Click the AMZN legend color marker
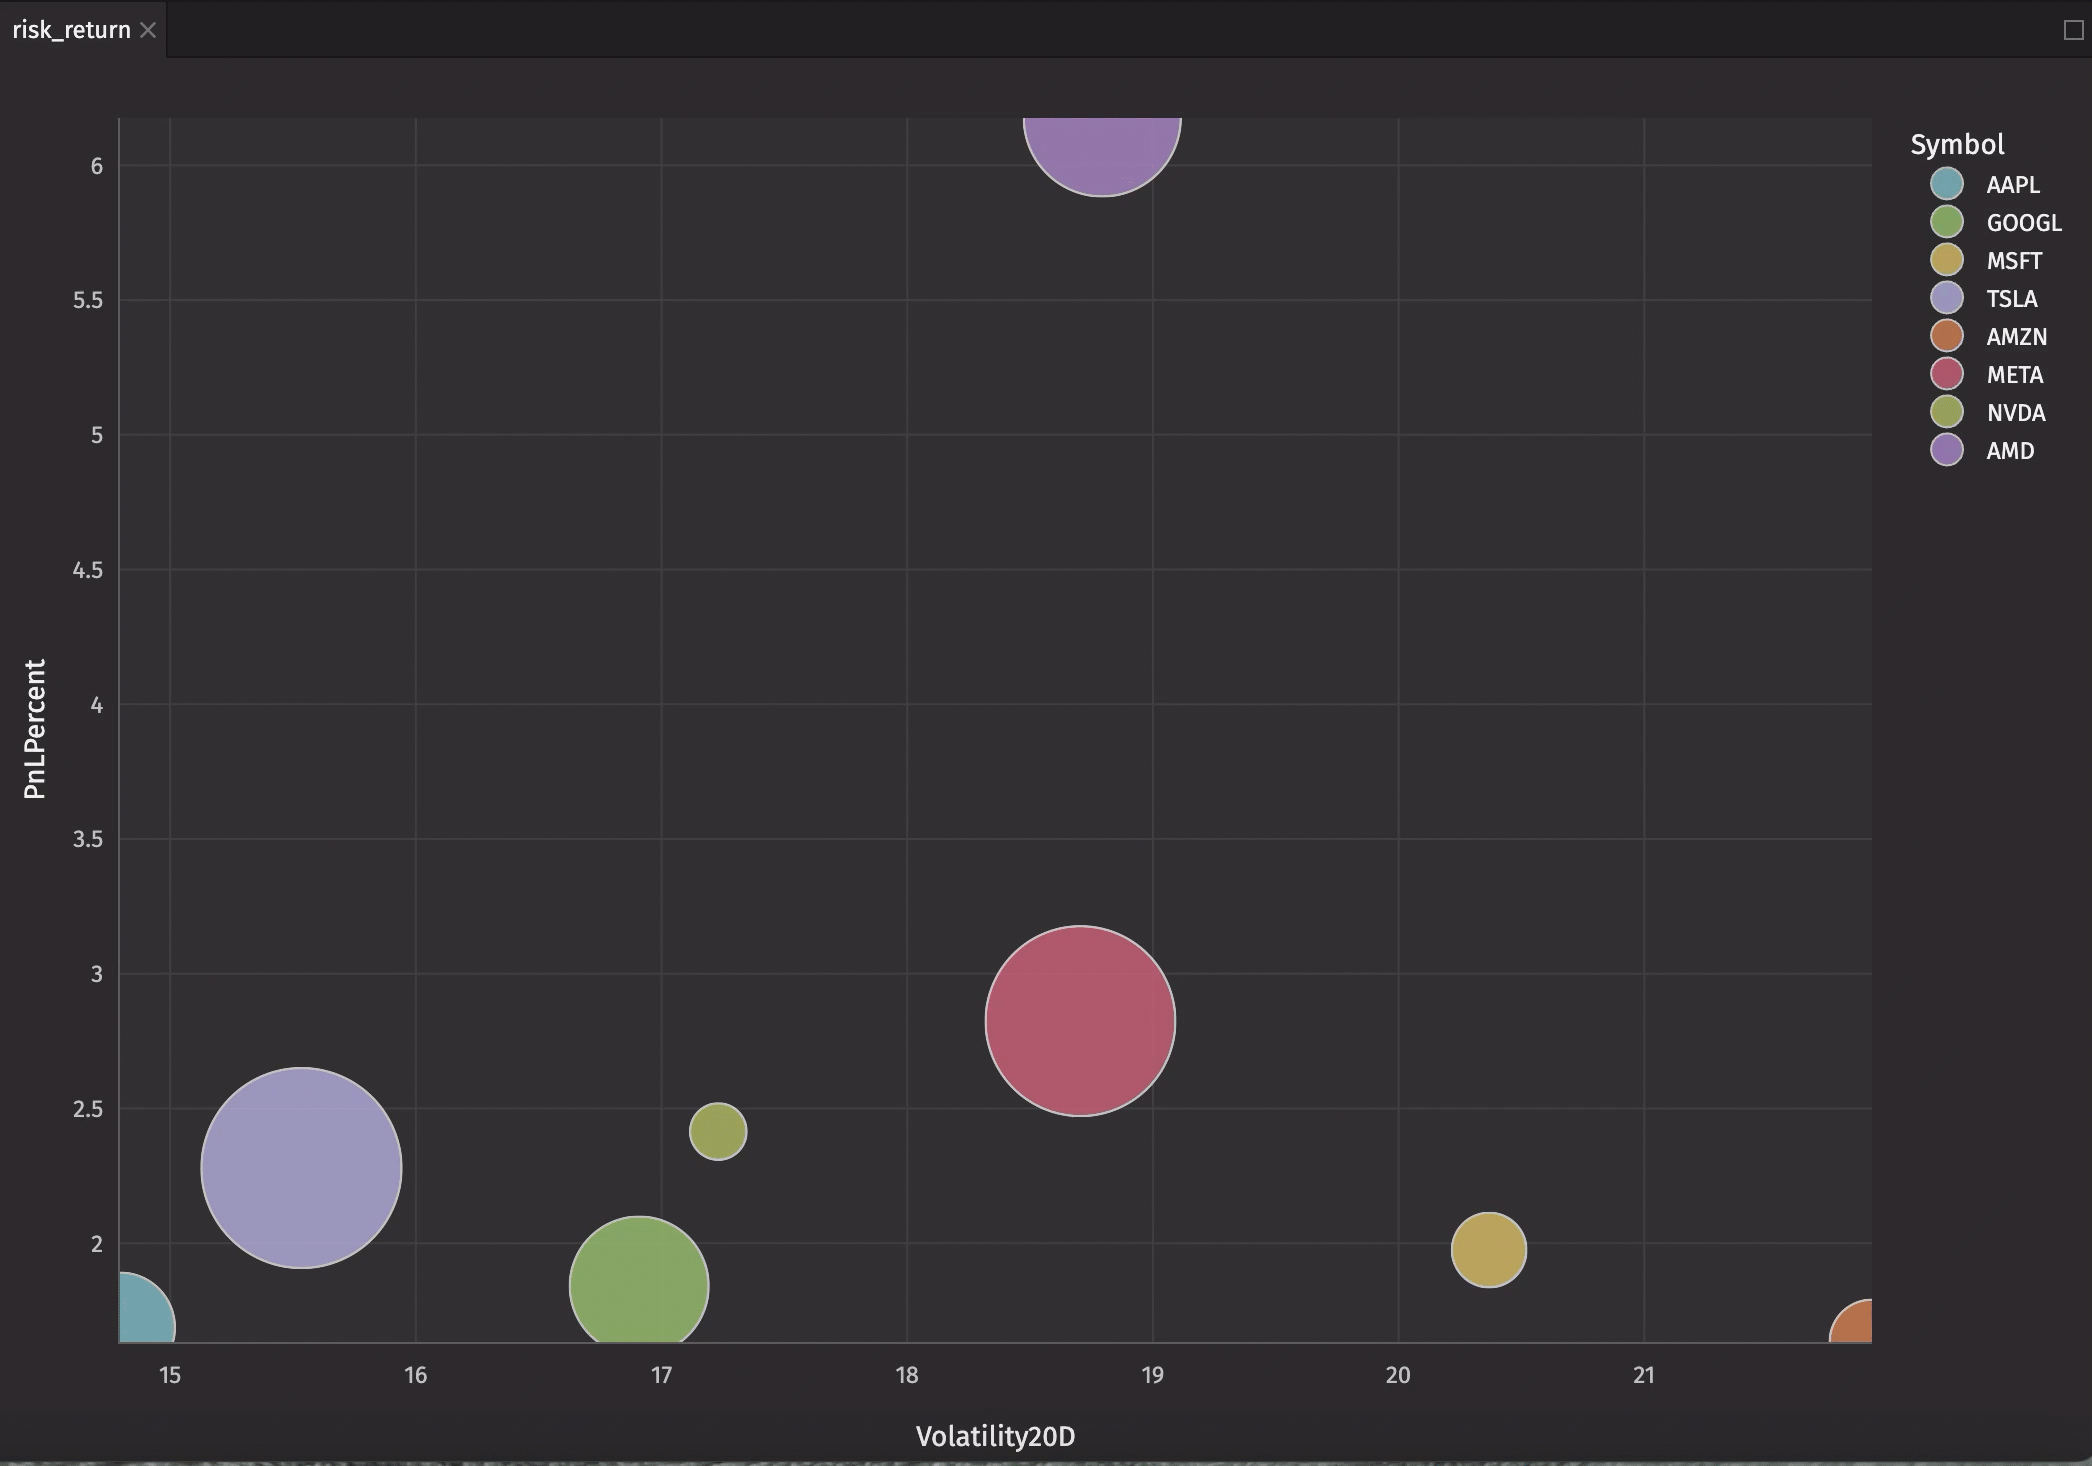The image size is (2092, 1466). point(1946,336)
